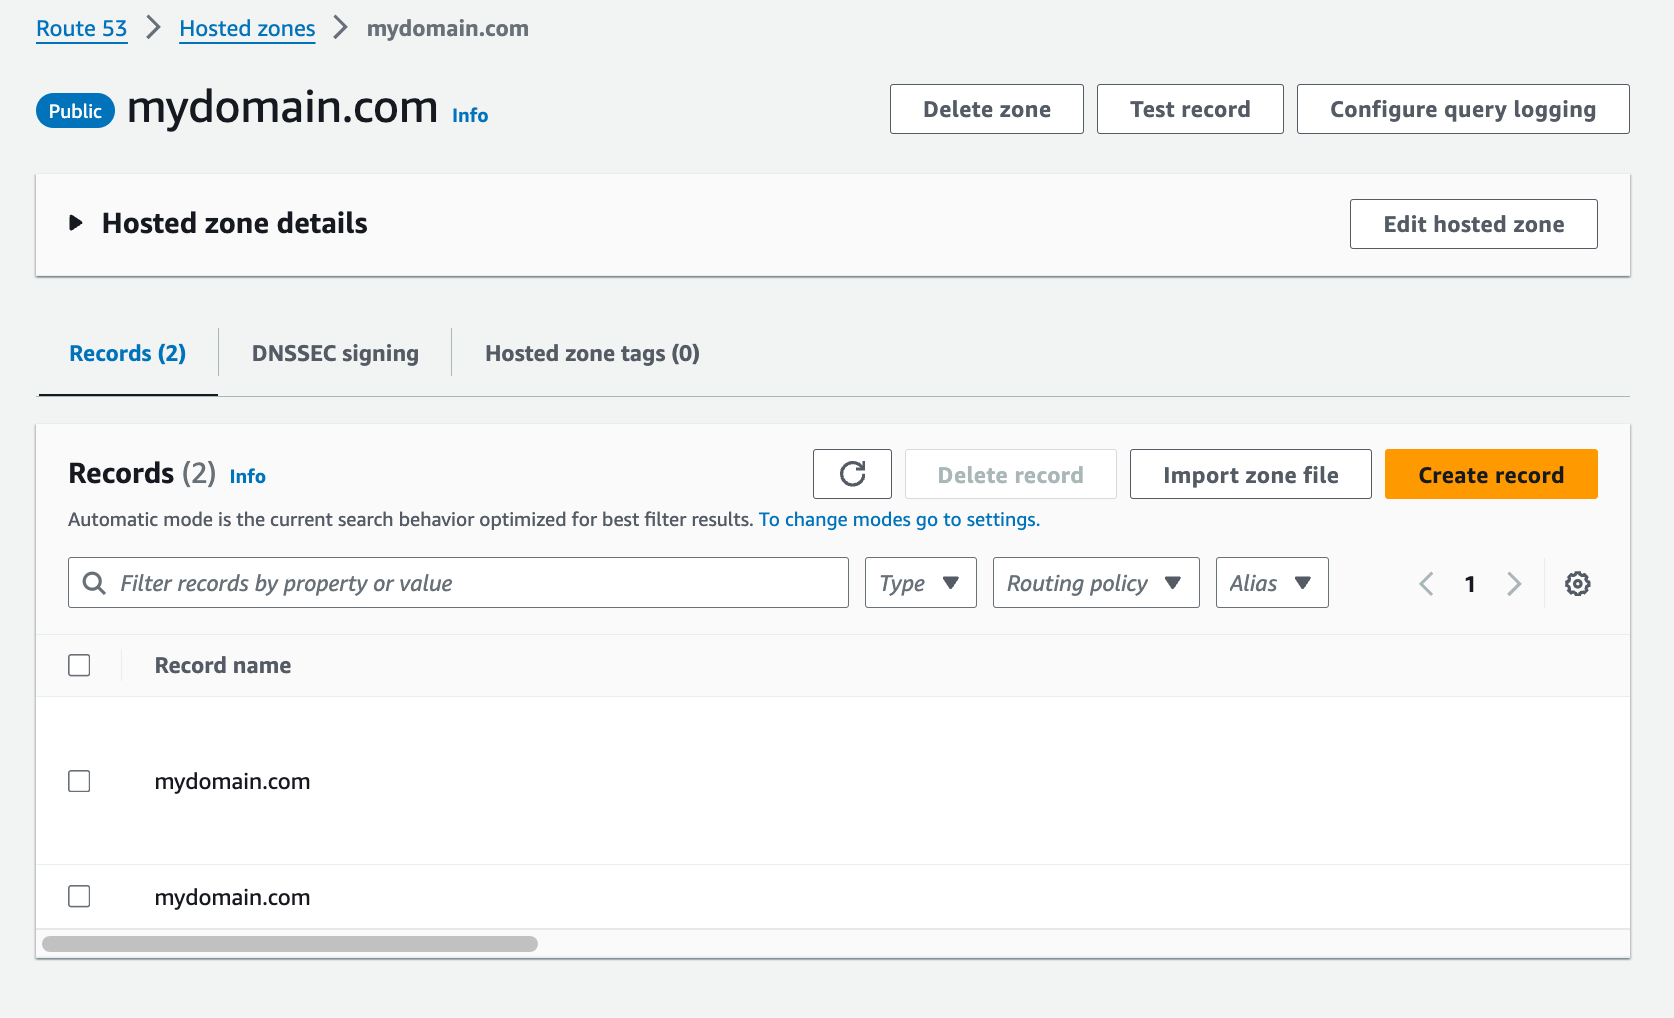Screen dimensions: 1674x1018
Task: Open Hosted zones breadcrumb link
Action: coord(247,29)
